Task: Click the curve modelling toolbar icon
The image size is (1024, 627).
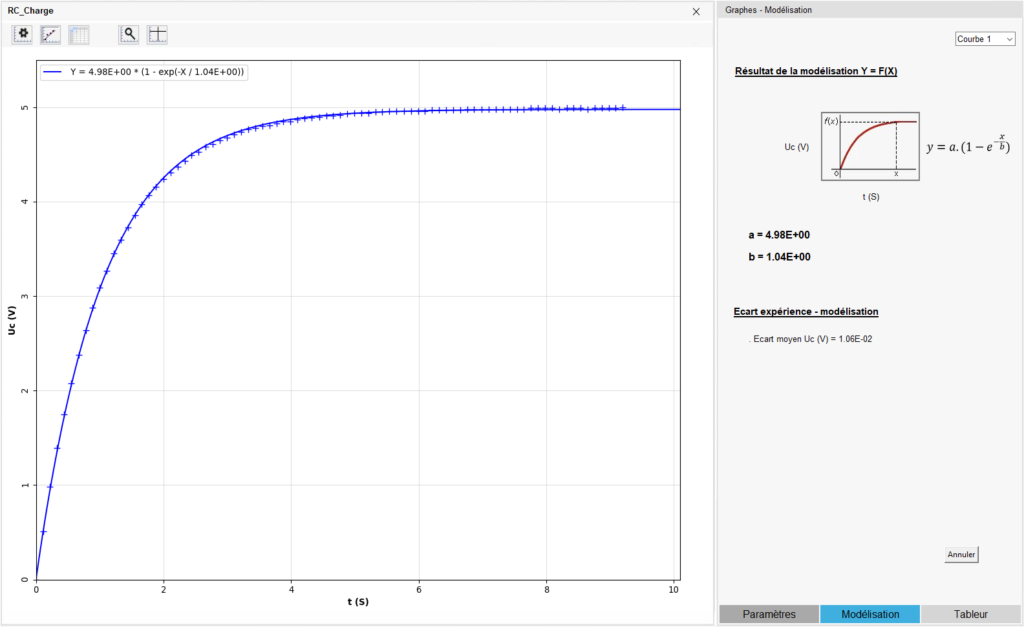Action: (50, 34)
